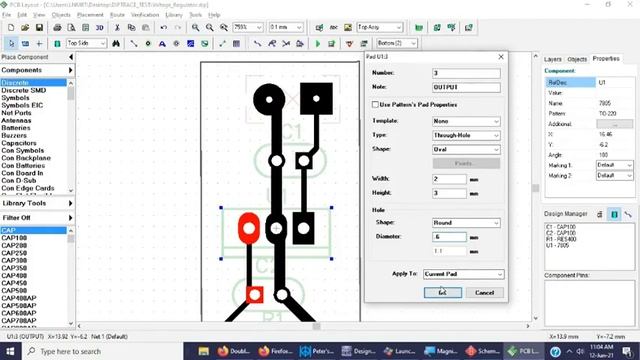Toggle Use Pattern's Pad Properties checkbox
Viewport: 640px width, 360px height.
tap(375, 104)
